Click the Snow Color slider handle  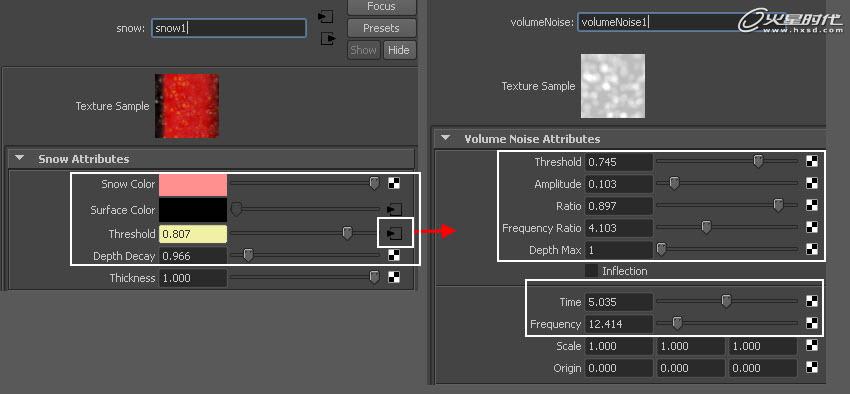(374, 184)
